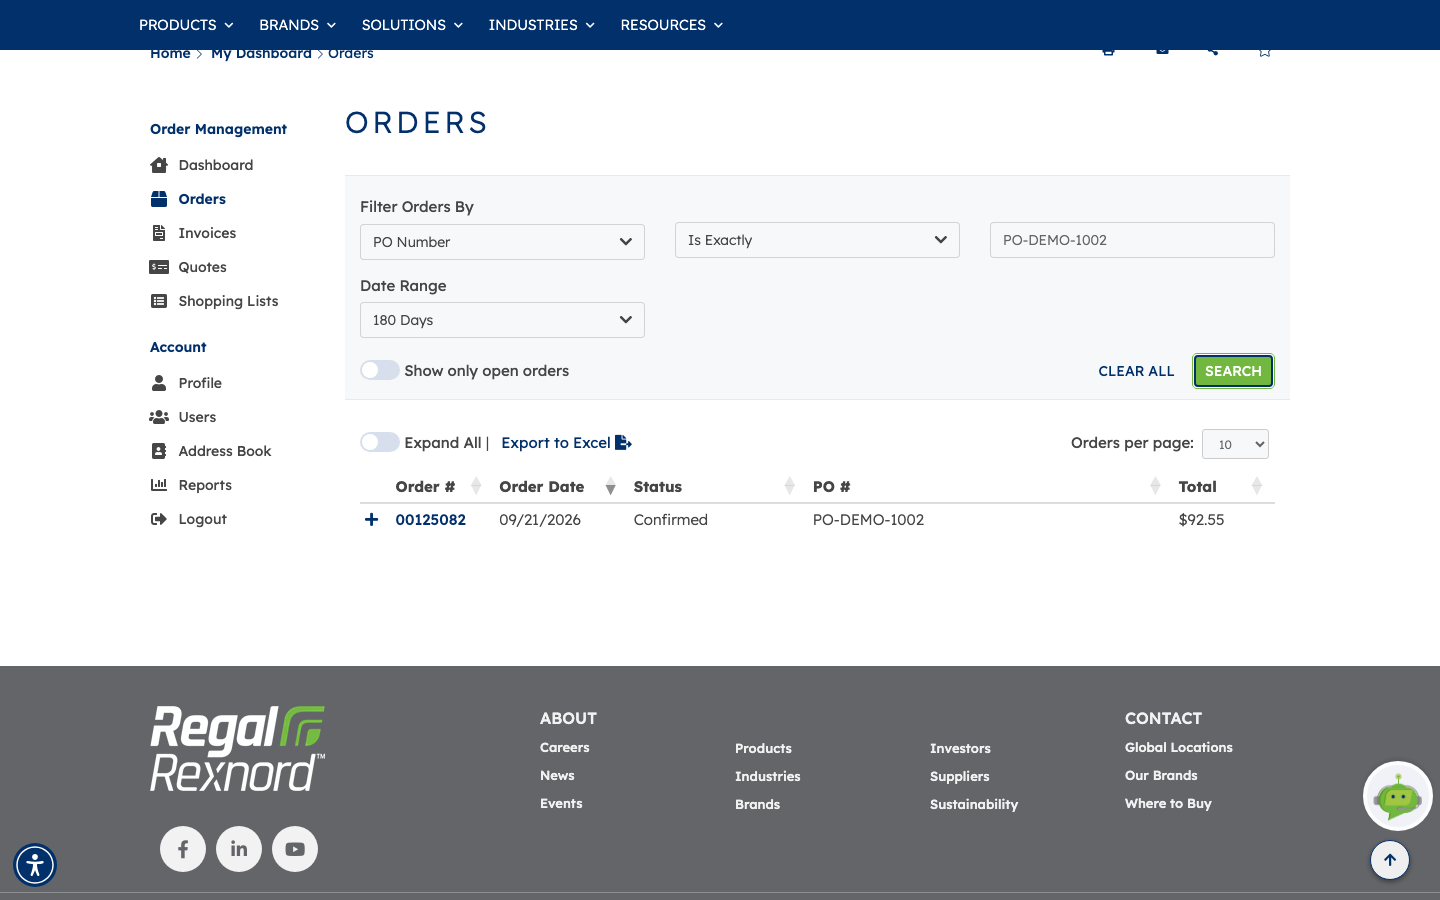
Task: Click the Regal Rexnord footer logo
Action: (x=238, y=749)
